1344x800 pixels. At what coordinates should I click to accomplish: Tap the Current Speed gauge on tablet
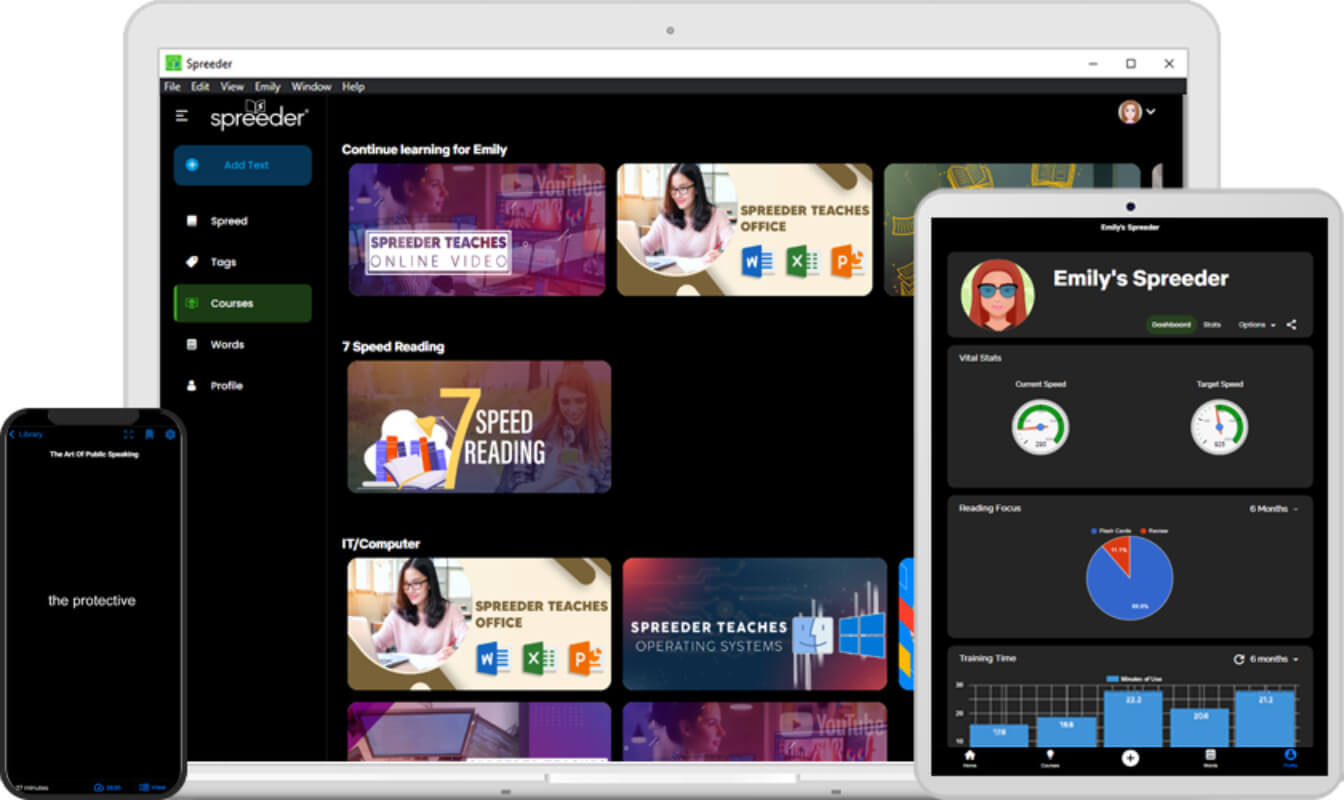point(1040,427)
